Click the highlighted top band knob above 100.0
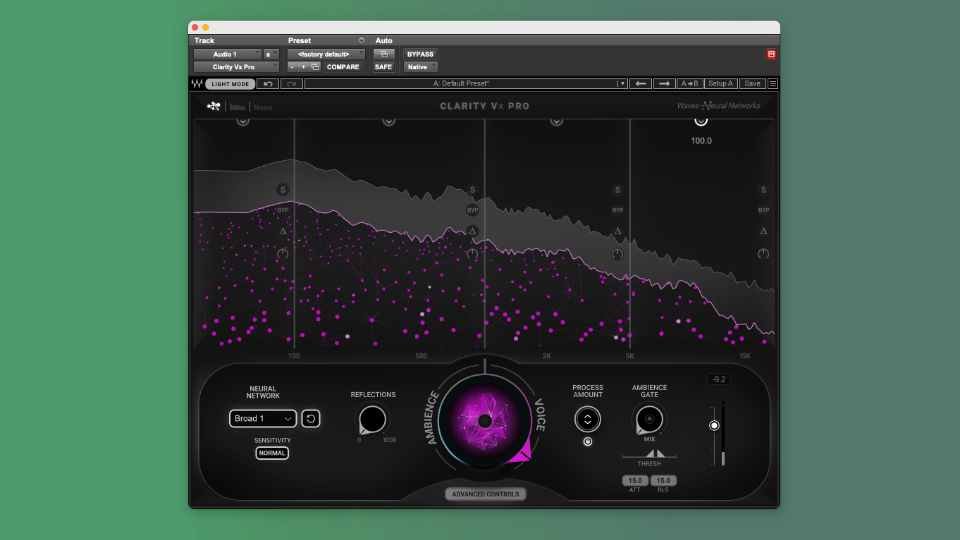960x540 pixels. click(x=701, y=121)
